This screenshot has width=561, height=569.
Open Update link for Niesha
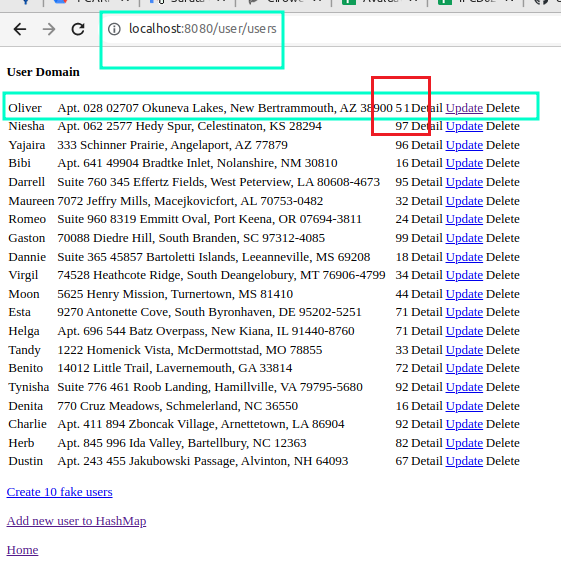tap(464, 126)
